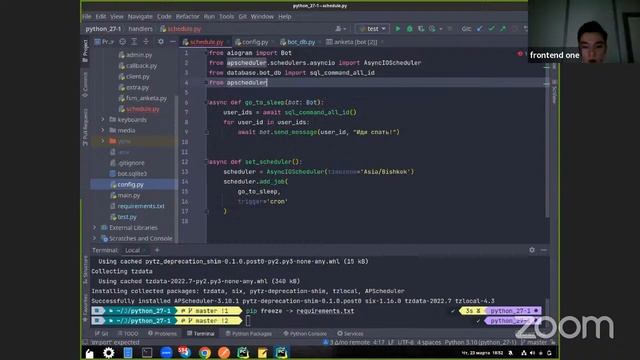Open the Project tool window side tab

(85, 51)
